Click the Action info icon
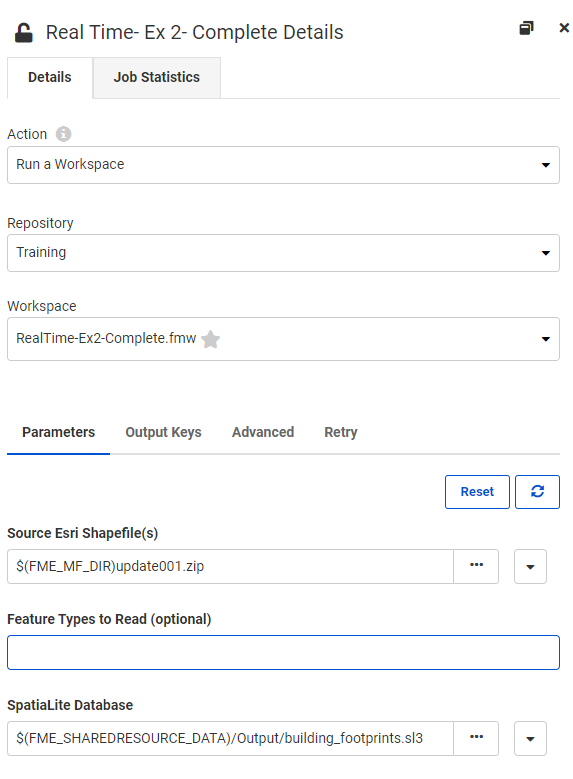 point(63,134)
